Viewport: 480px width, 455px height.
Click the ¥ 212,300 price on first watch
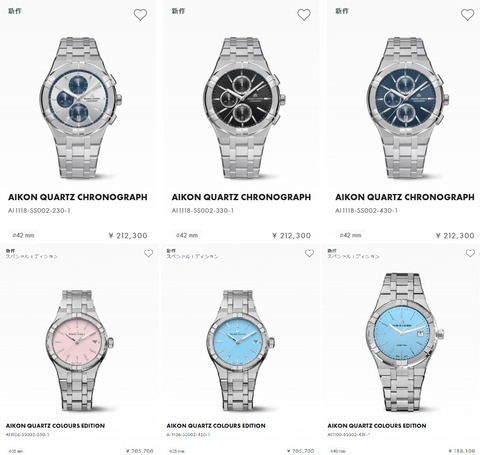click(x=128, y=236)
